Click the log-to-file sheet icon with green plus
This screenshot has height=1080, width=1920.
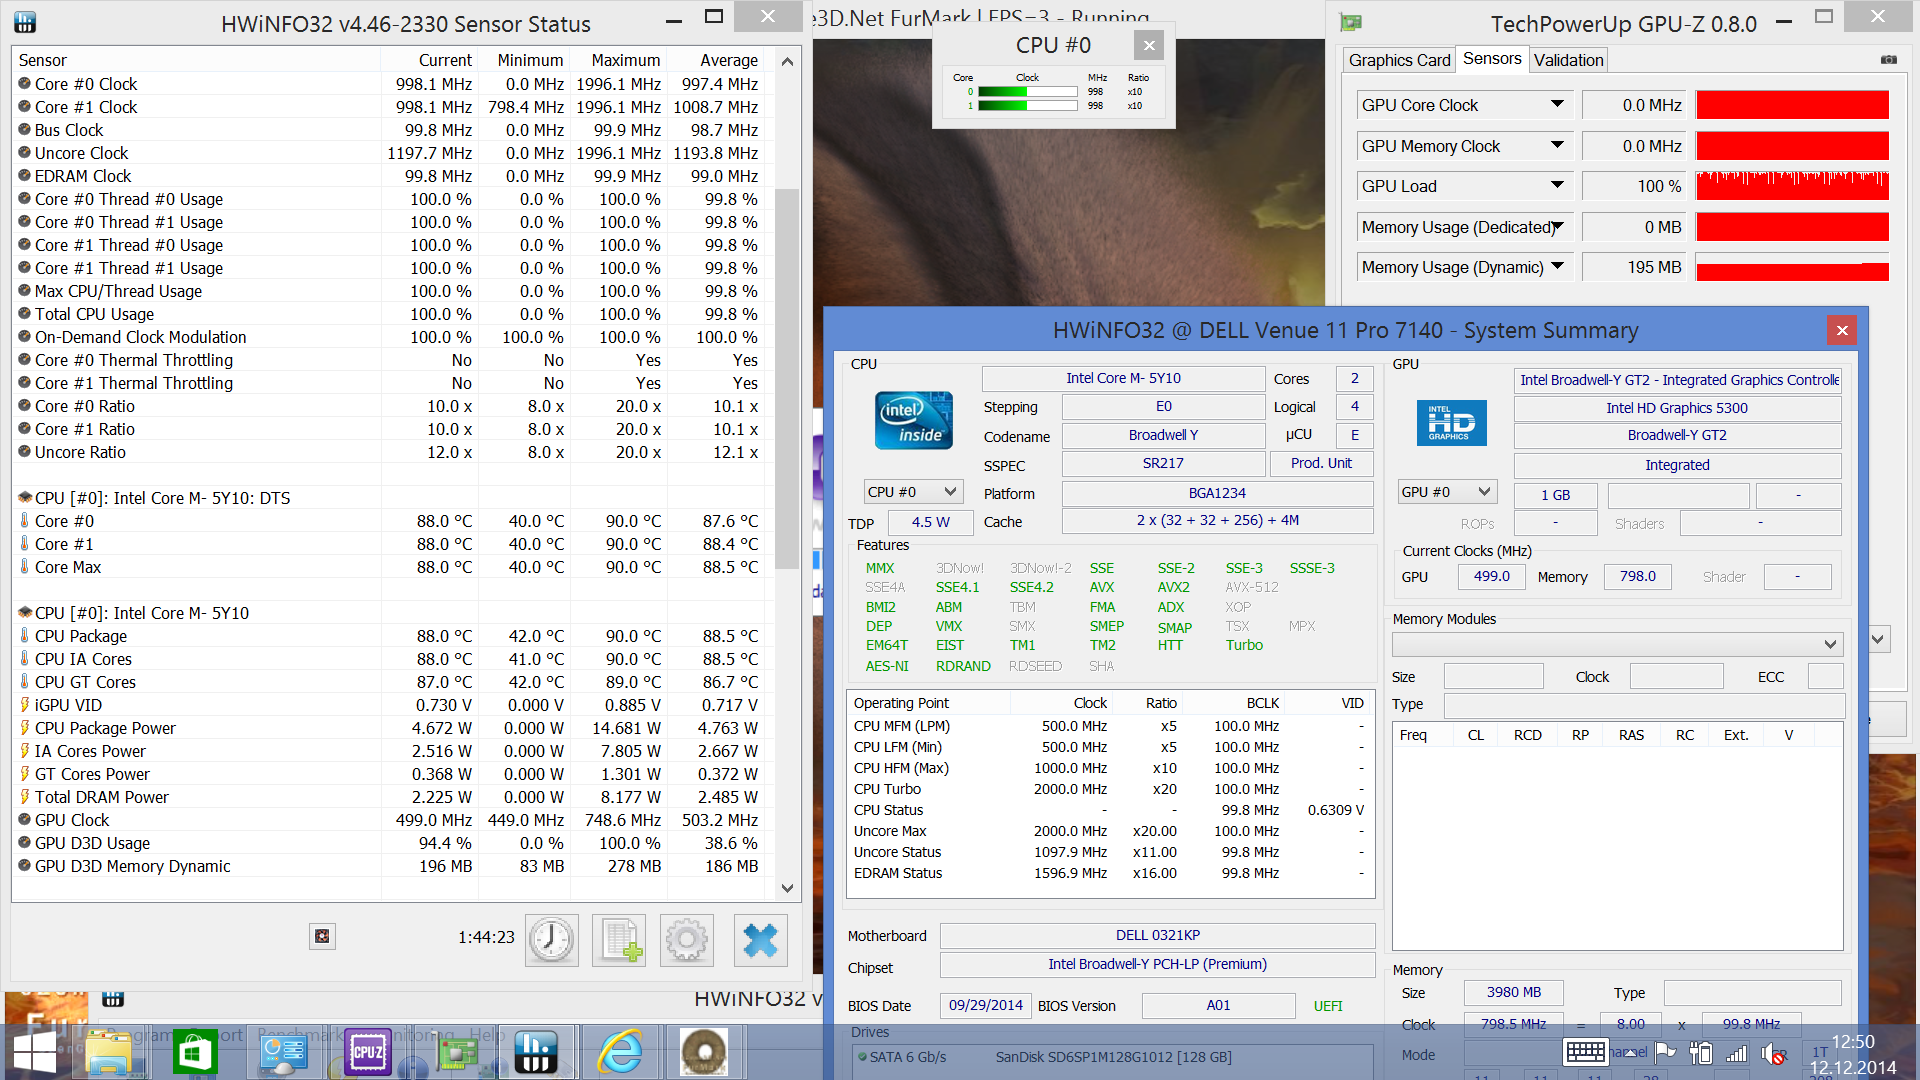[x=618, y=940]
